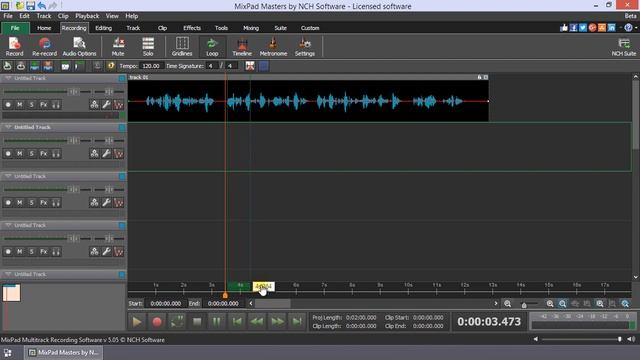
Task: Collapse the second Untitled Track header
Action: [8, 127]
